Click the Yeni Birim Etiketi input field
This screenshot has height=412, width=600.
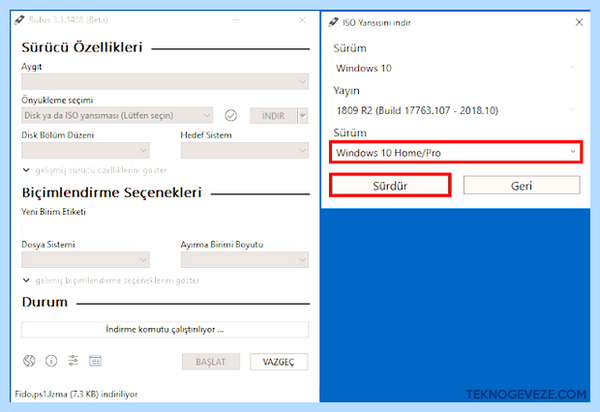(165, 227)
